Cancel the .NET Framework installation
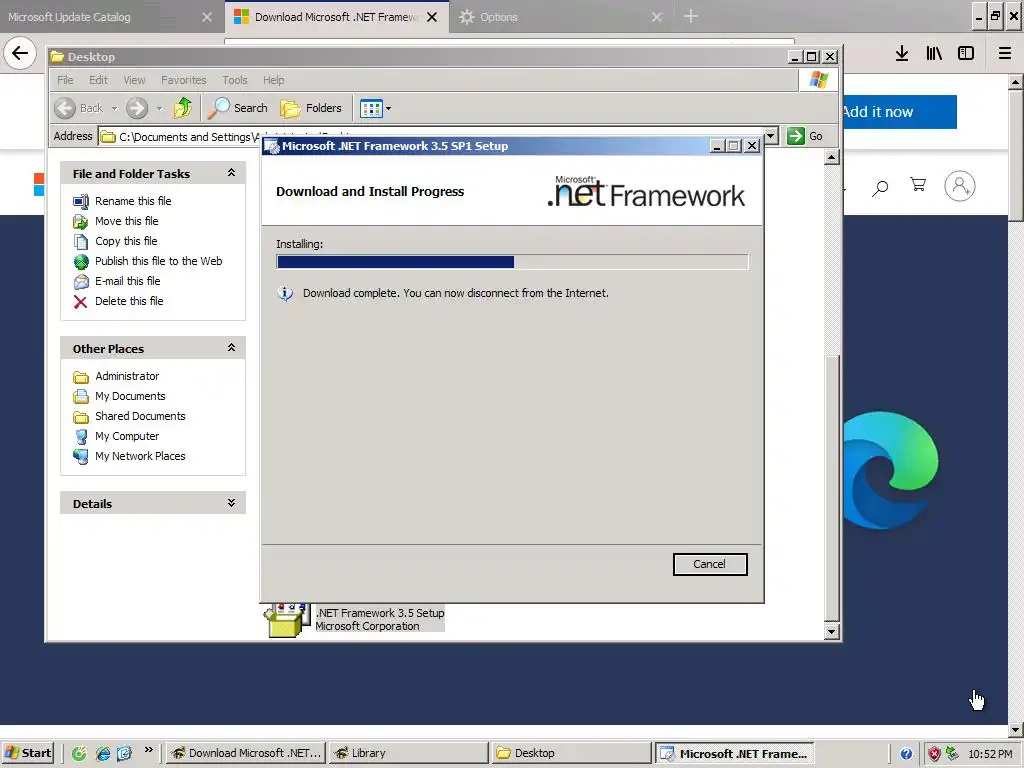Image resolution: width=1024 pixels, height=768 pixels. 709,564
